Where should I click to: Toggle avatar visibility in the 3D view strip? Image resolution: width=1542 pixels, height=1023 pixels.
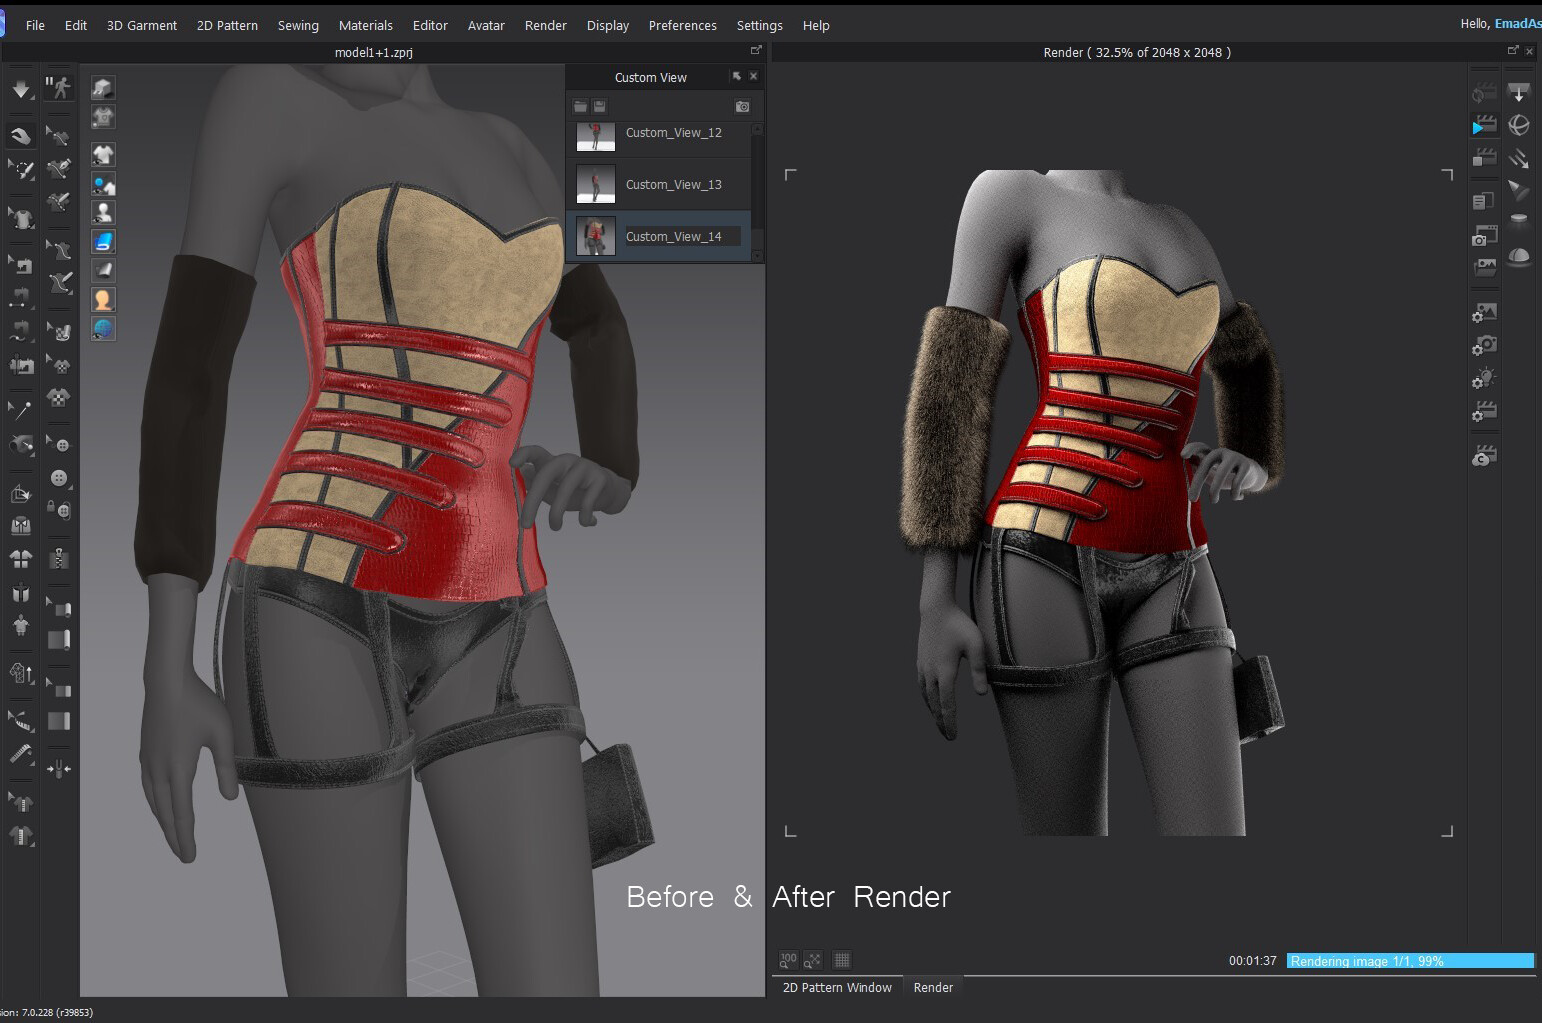[103, 212]
